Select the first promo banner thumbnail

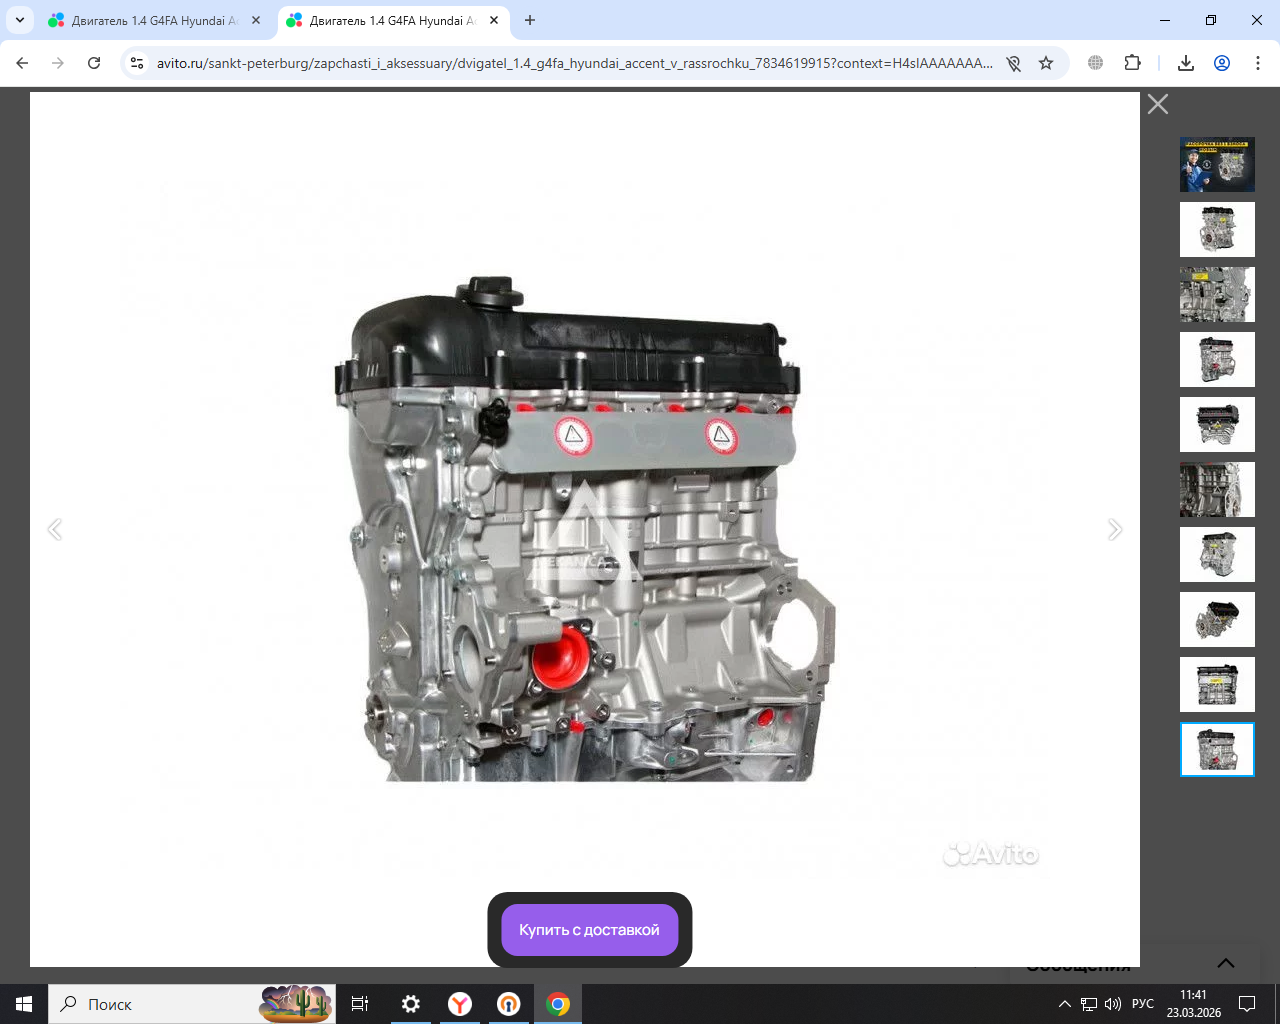click(1217, 165)
